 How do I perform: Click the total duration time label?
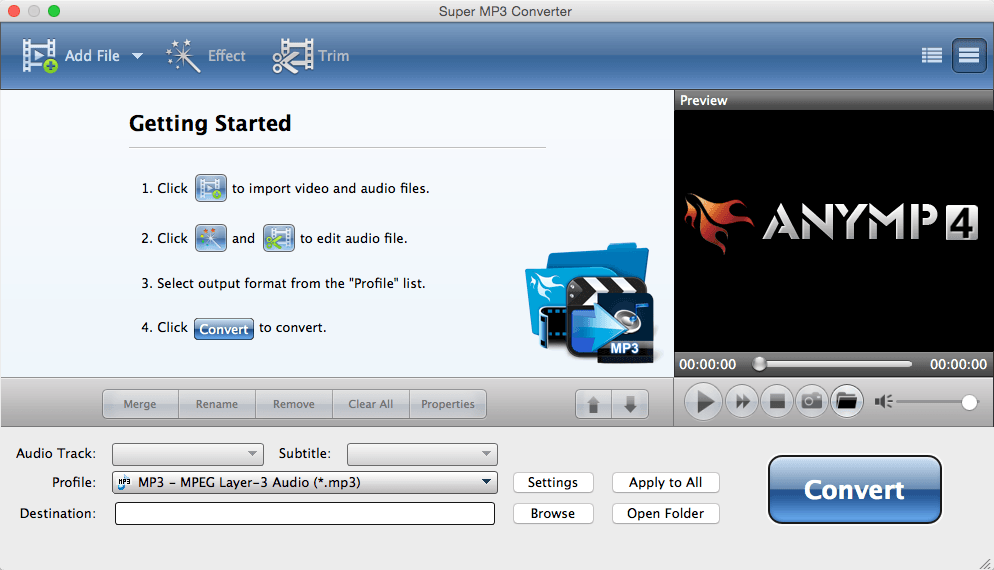click(958, 365)
